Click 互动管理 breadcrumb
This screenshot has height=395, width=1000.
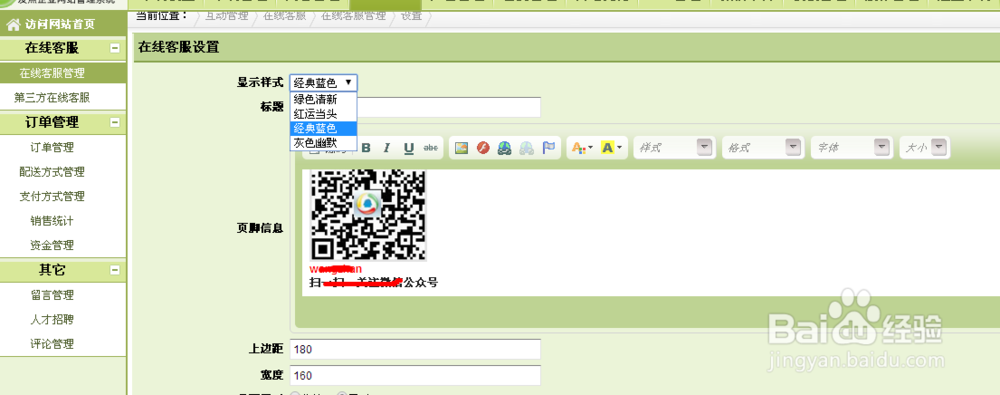226,16
